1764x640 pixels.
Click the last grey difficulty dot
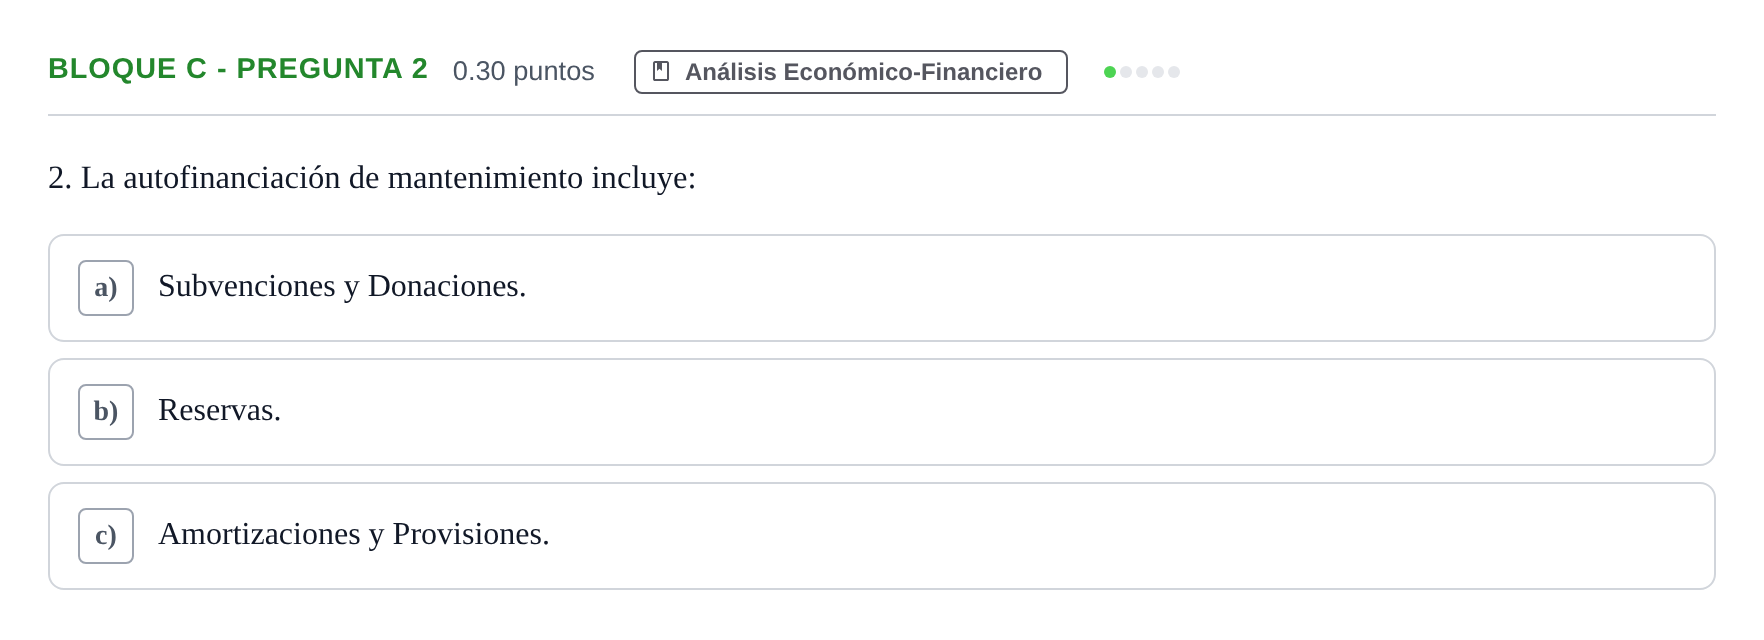(x=1174, y=72)
